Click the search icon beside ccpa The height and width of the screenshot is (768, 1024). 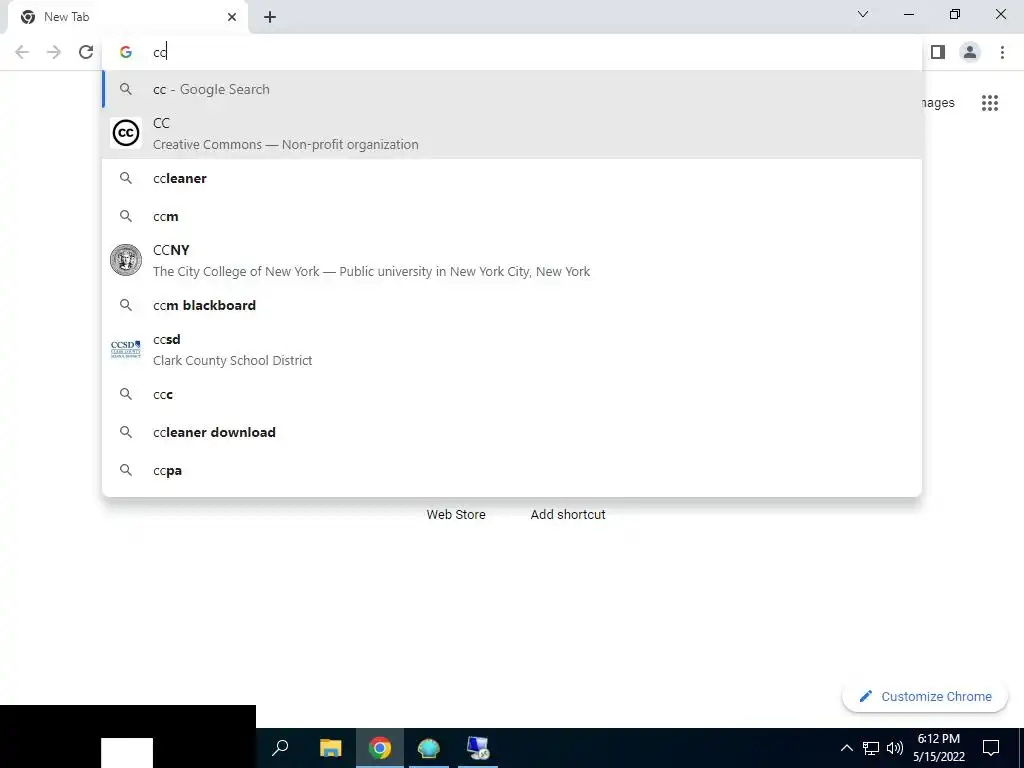[x=125, y=470]
